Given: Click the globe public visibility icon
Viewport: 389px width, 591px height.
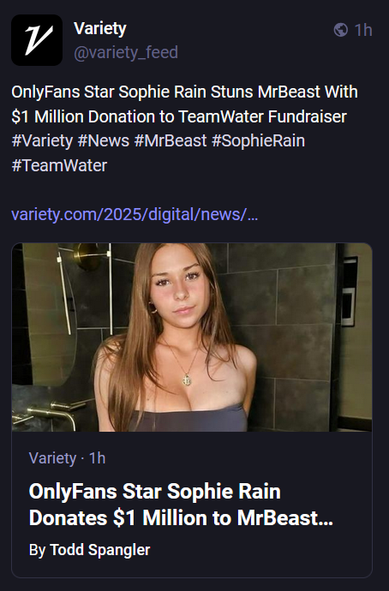Looking at the screenshot, I should coord(341,30).
